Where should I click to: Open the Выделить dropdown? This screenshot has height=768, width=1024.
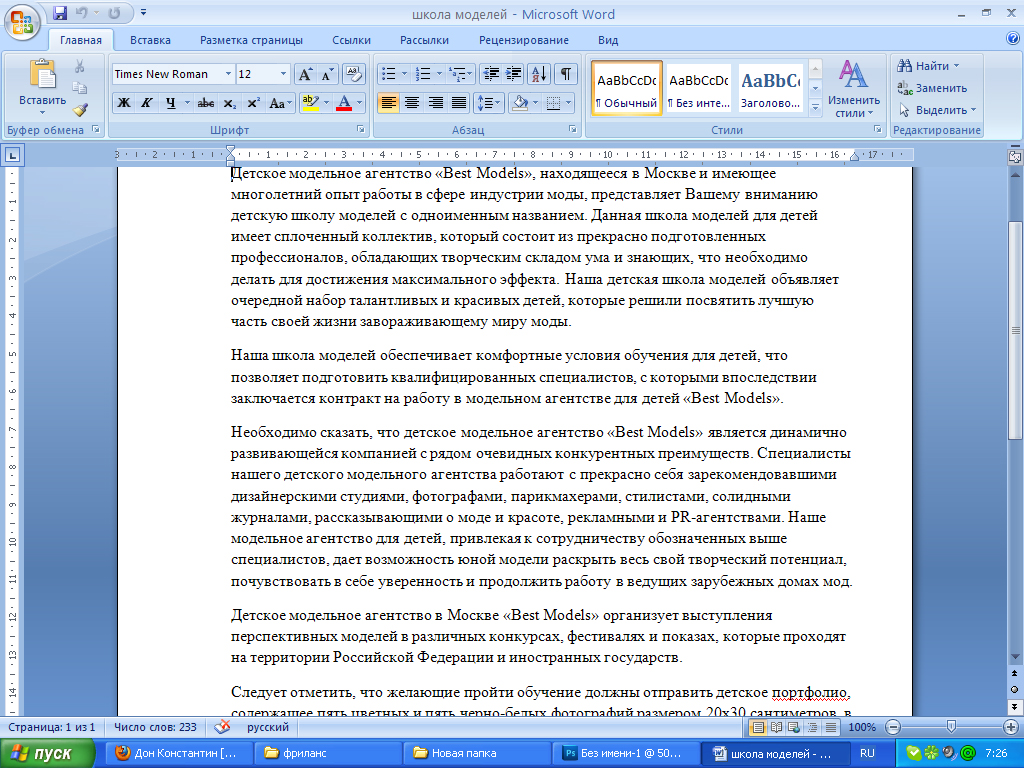(x=937, y=110)
